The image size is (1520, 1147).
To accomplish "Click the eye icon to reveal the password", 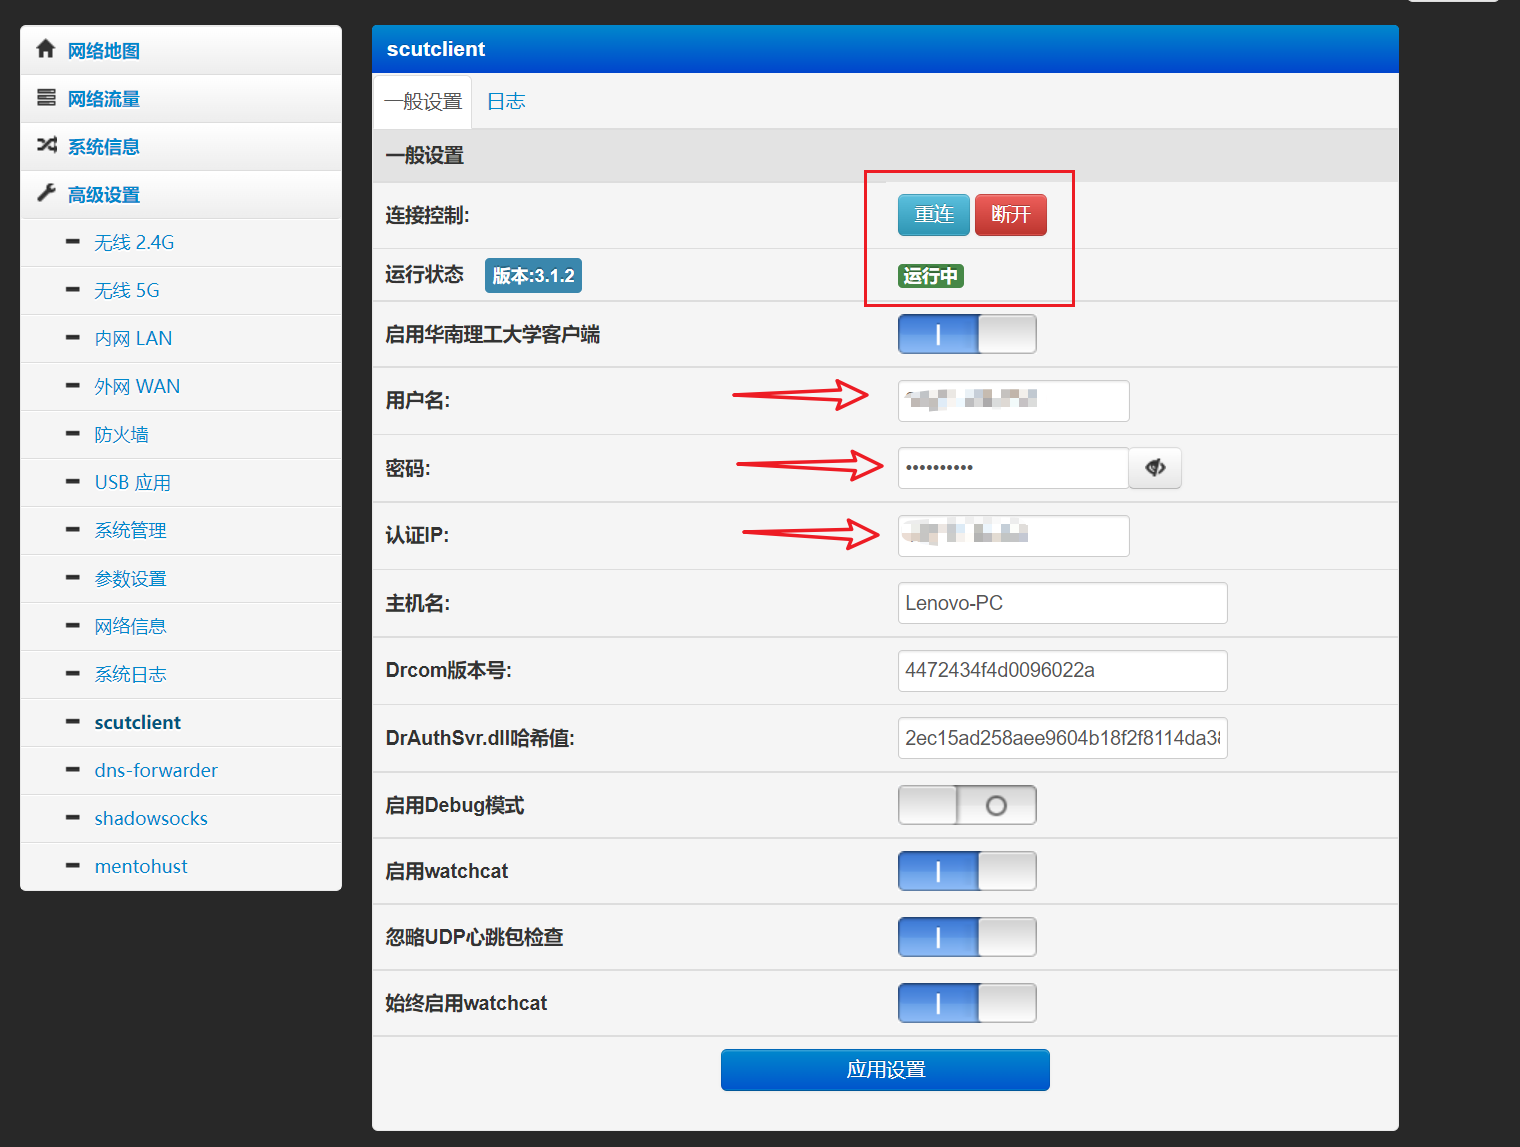I will pyautogui.click(x=1155, y=468).
